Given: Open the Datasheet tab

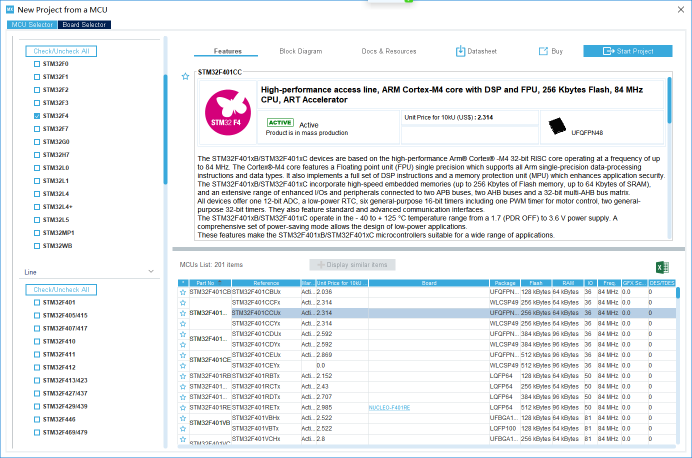Looking at the screenshot, I should click(x=476, y=51).
